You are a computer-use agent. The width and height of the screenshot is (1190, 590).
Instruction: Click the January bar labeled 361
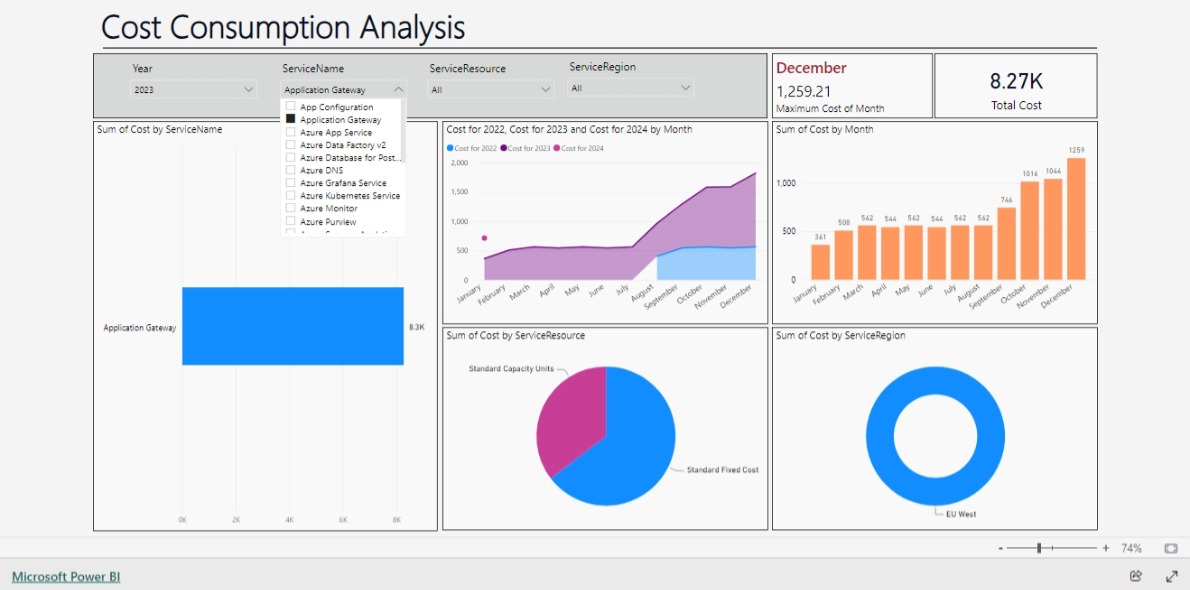820,262
